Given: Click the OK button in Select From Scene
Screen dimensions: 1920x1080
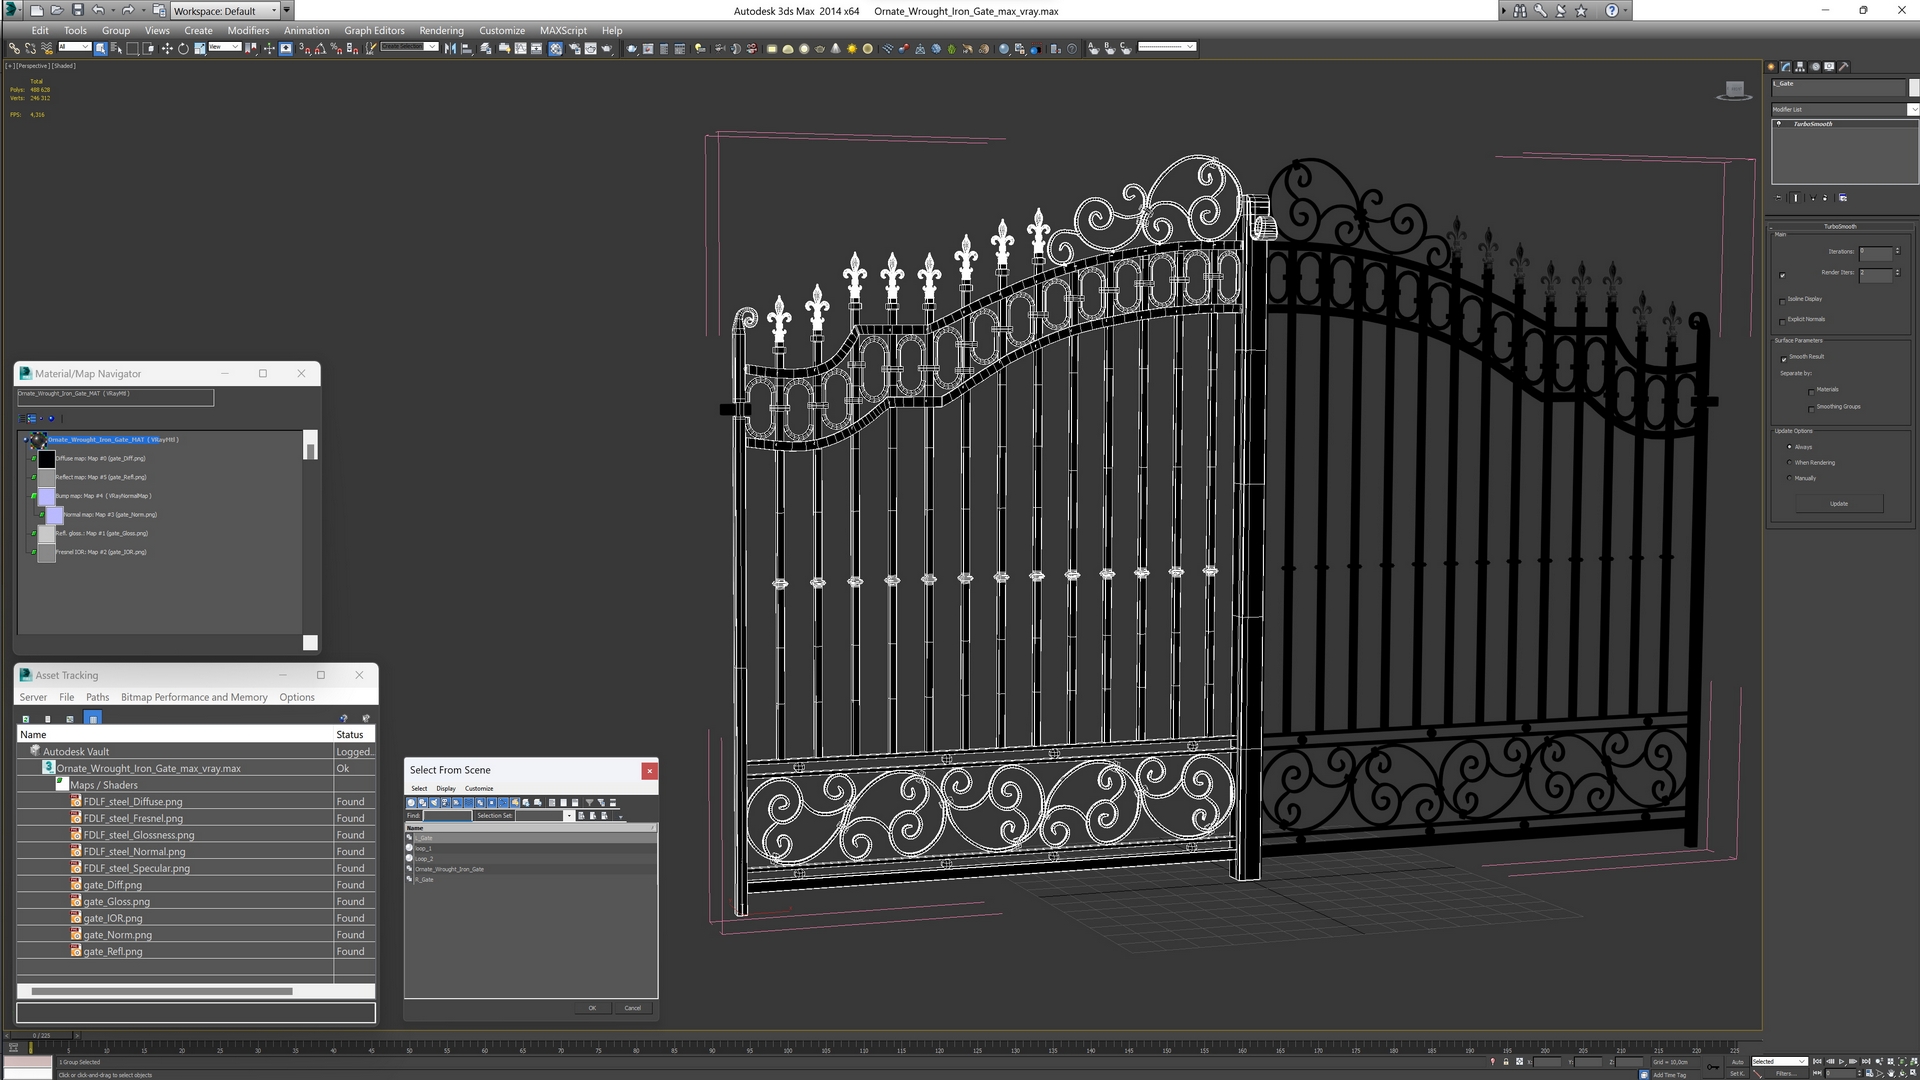Looking at the screenshot, I should pyautogui.click(x=592, y=1006).
